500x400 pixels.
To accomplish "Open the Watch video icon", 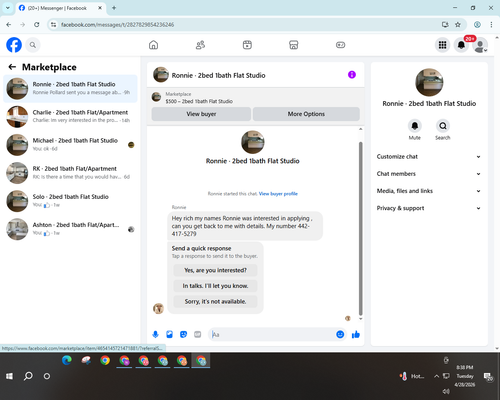I will pos(247,45).
